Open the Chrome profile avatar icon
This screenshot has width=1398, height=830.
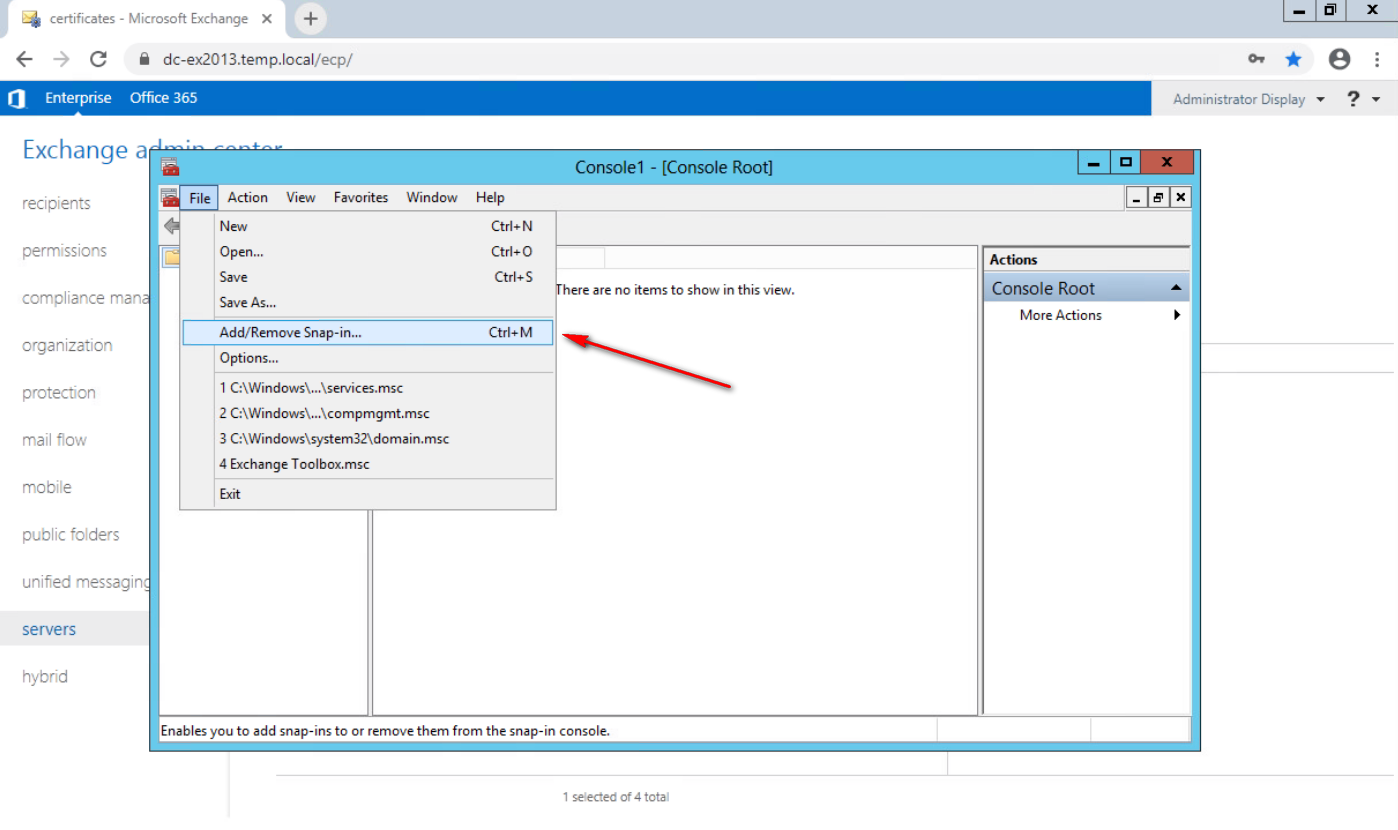[x=1339, y=59]
